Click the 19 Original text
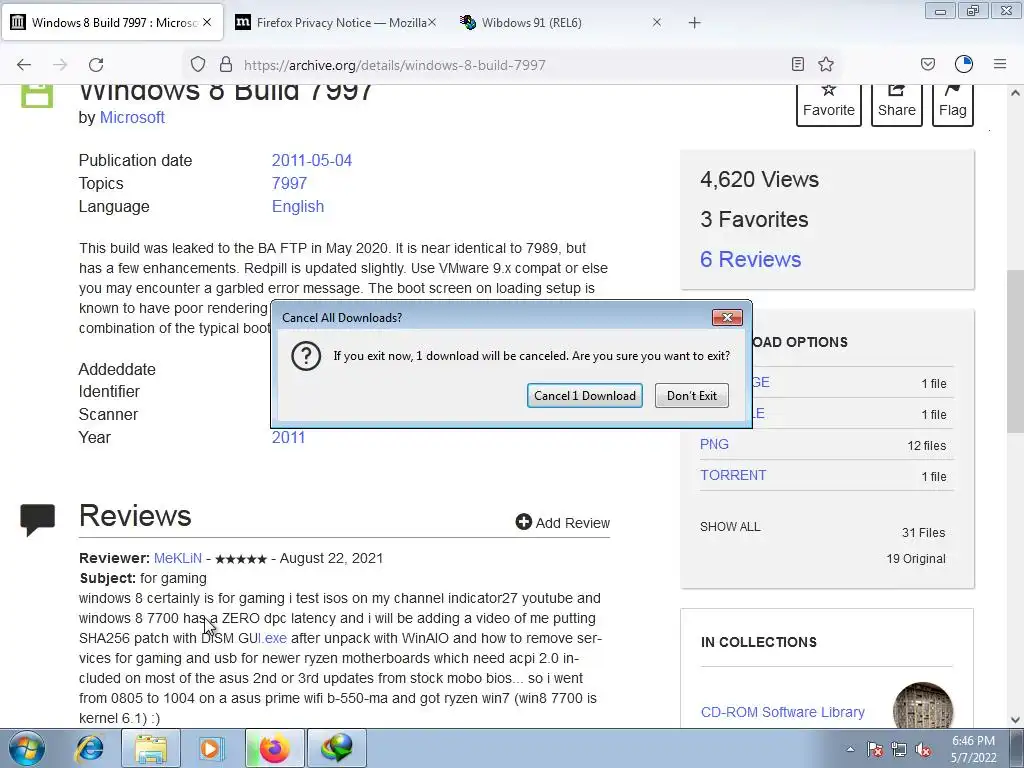1024x768 pixels. tap(916, 558)
